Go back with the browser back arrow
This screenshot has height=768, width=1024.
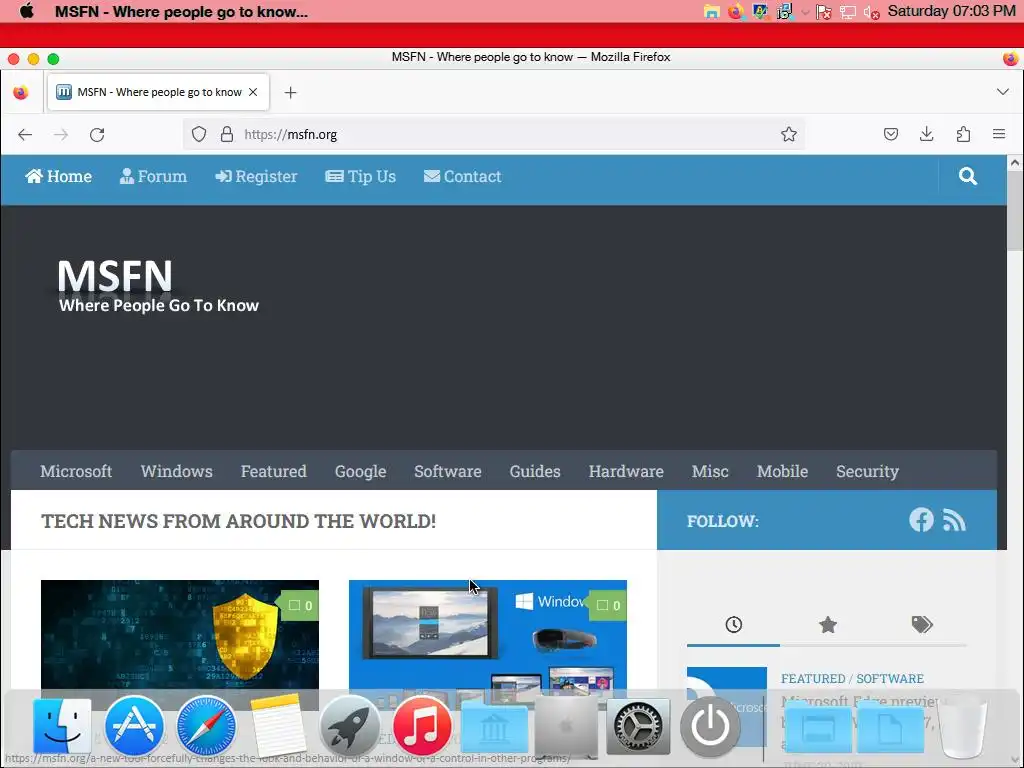pyautogui.click(x=25, y=135)
